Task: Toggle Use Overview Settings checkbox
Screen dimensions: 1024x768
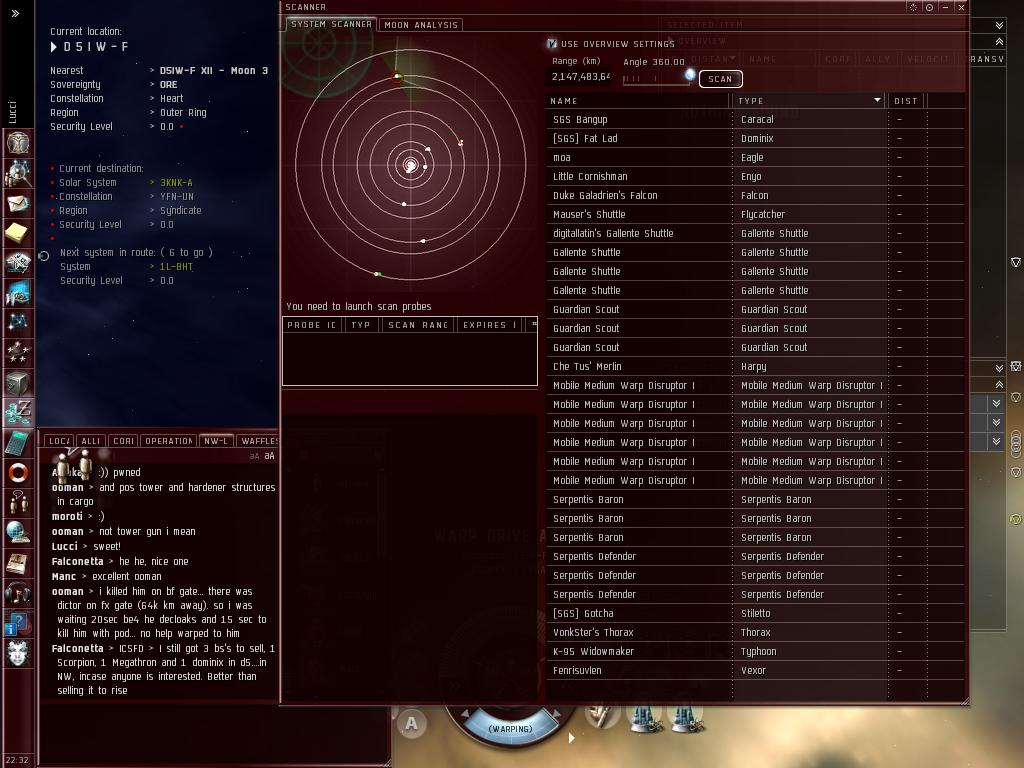Action: 552,43
